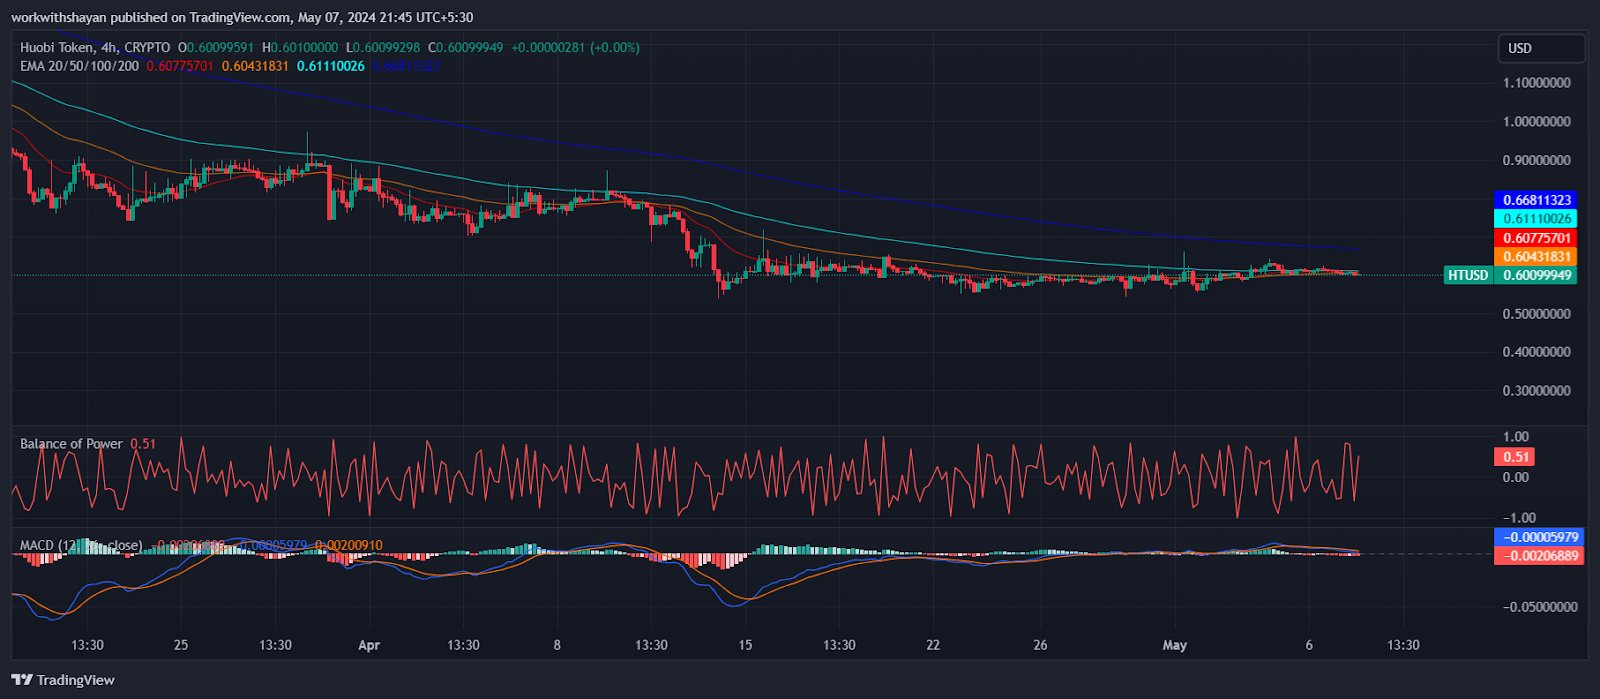Click the cyan 0.61110026 value in EMA legend
The height and width of the screenshot is (699, 1600).
[x=330, y=66]
